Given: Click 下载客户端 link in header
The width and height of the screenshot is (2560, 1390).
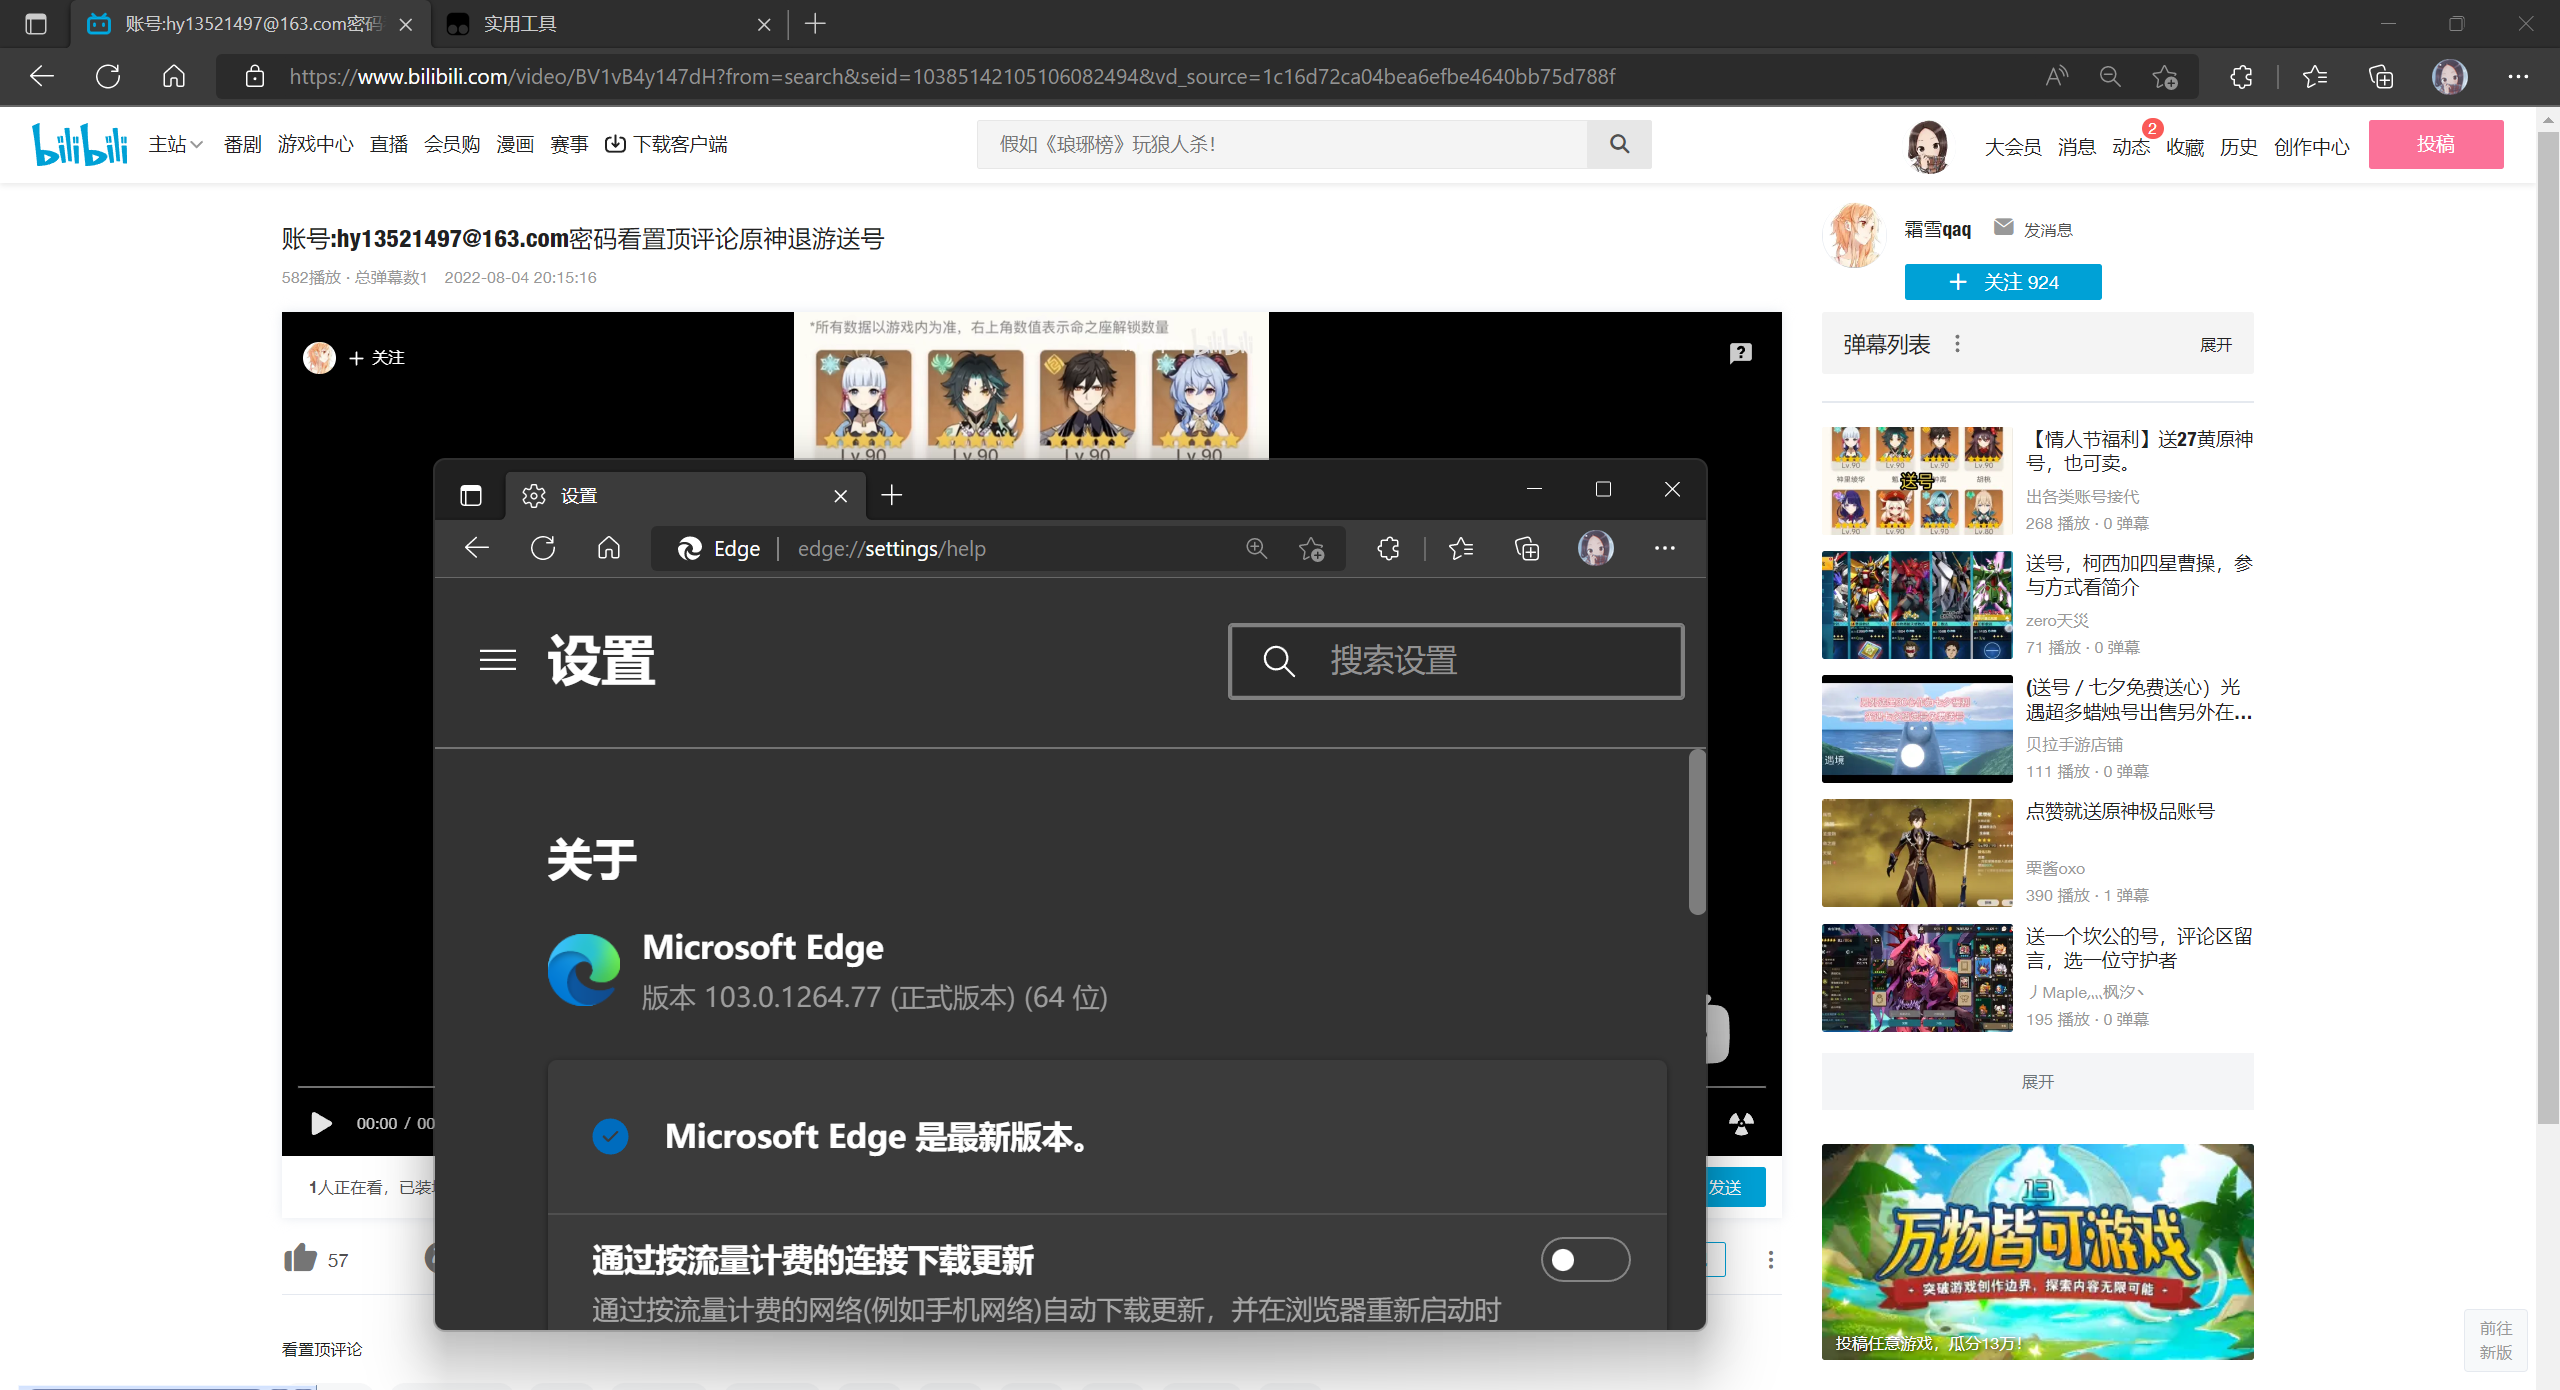Looking at the screenshot, I should [666, 145].
